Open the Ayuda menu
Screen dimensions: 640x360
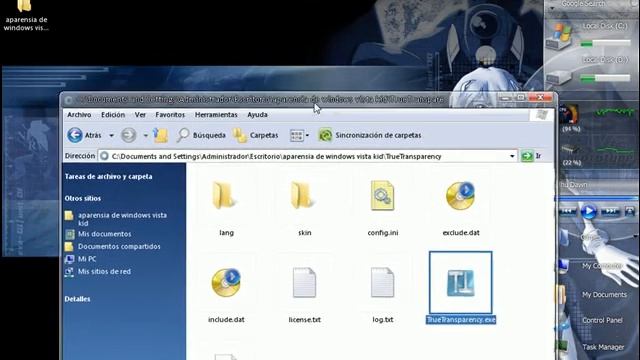tap(257, 115)
